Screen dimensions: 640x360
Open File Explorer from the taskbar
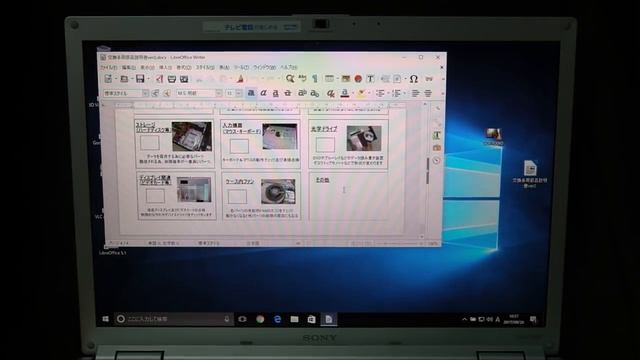294,319
